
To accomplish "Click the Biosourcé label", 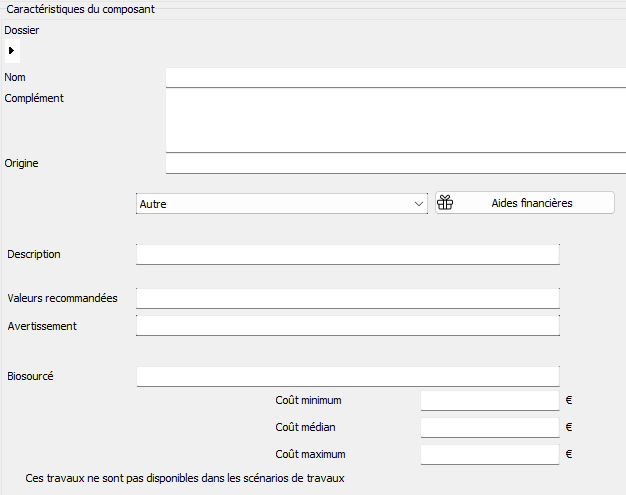I will tap(30, 376).
